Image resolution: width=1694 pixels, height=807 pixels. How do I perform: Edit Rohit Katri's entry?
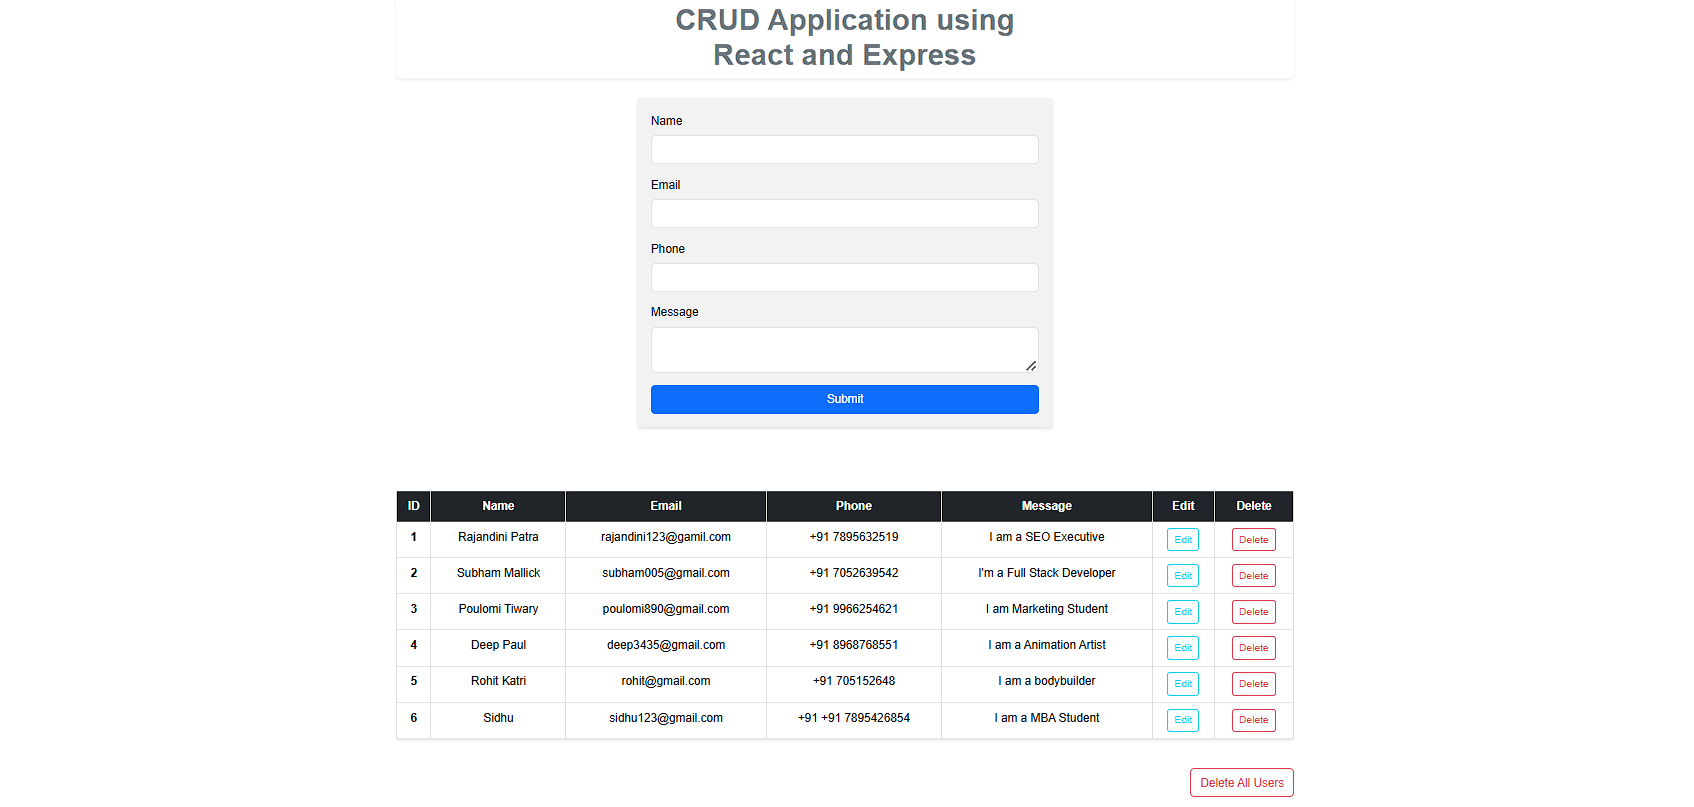coord(1182,684)
